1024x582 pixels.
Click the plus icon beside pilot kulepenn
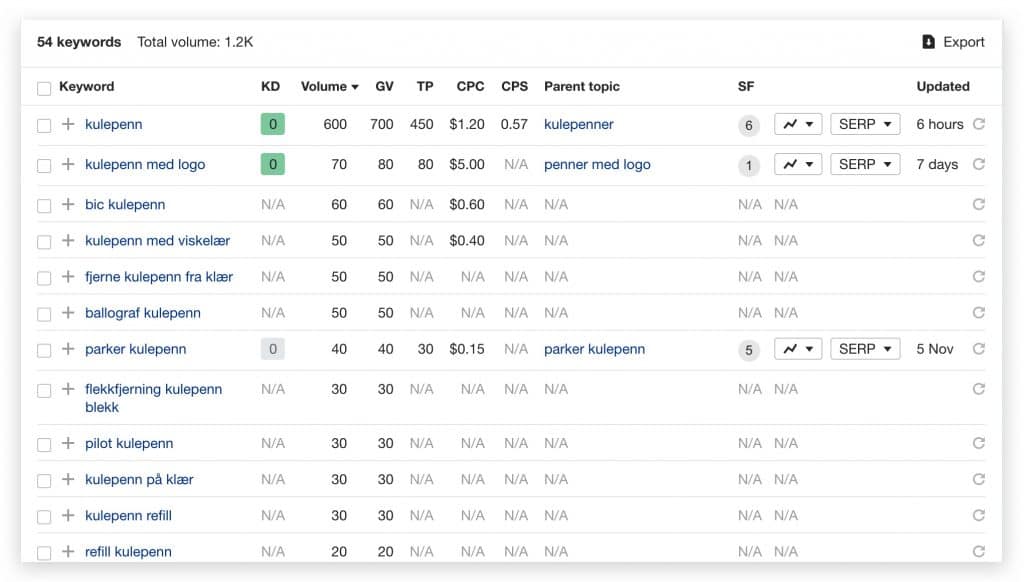tap(68, 443)
